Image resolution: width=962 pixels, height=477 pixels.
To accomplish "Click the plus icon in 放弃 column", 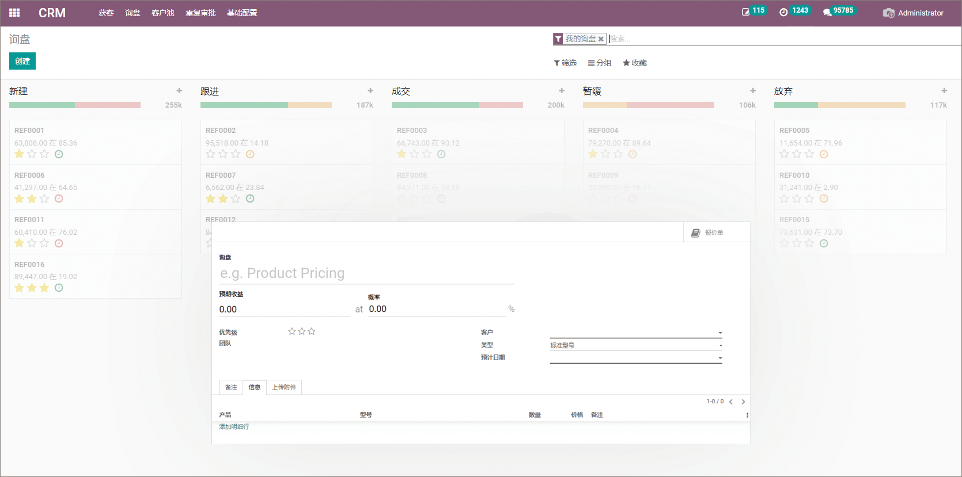I will pyautogui.click(x=944, y=91).
